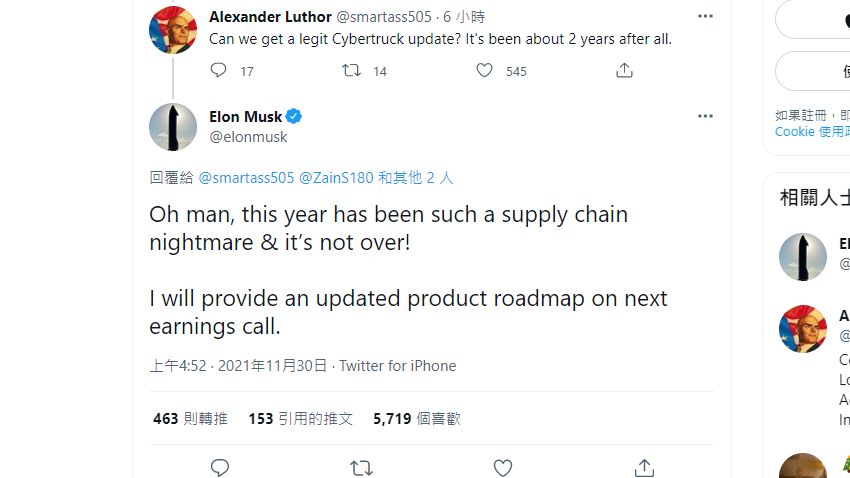Screen dimensions: 850x478
Task: Retweet Alexander Luthor's Cybertruck tweet
Action: (352, 70)
